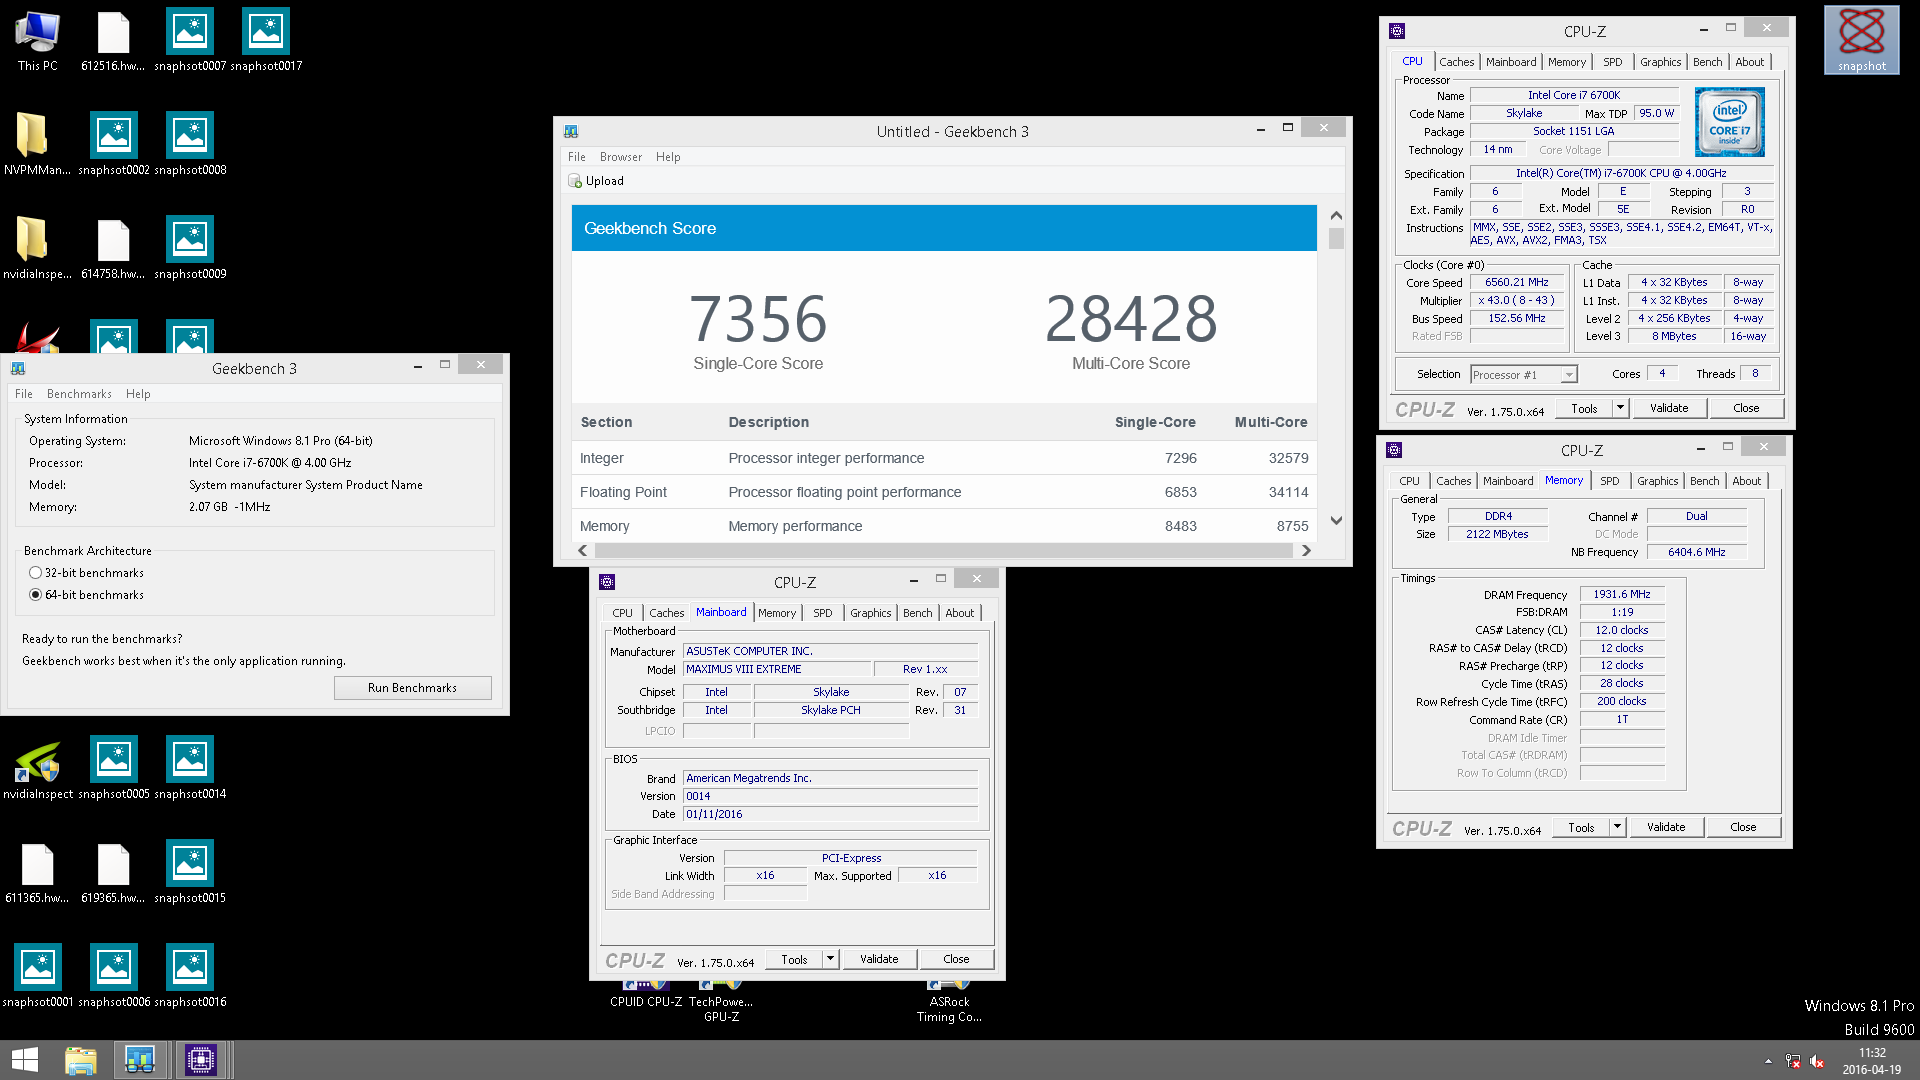Click right arrow of horizontal scrollbar
Viewport: 1920px width, 1080px height.
click(1306, 551)
